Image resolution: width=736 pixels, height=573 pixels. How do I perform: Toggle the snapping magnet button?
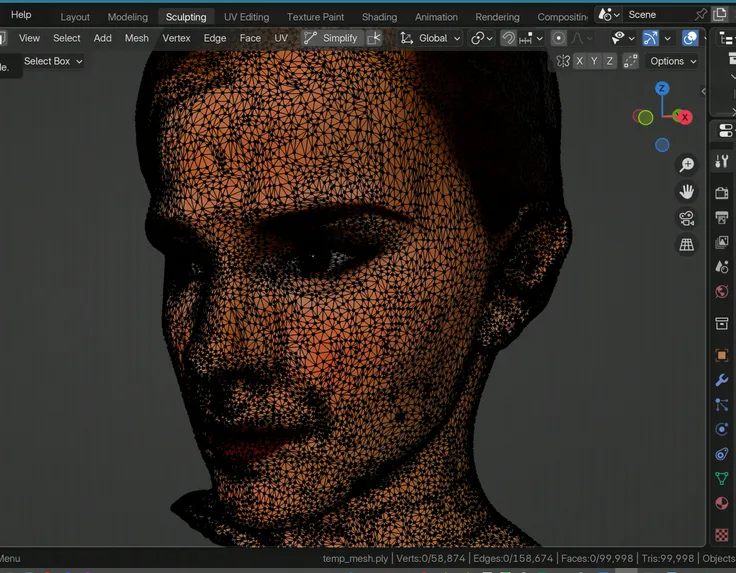509,38
